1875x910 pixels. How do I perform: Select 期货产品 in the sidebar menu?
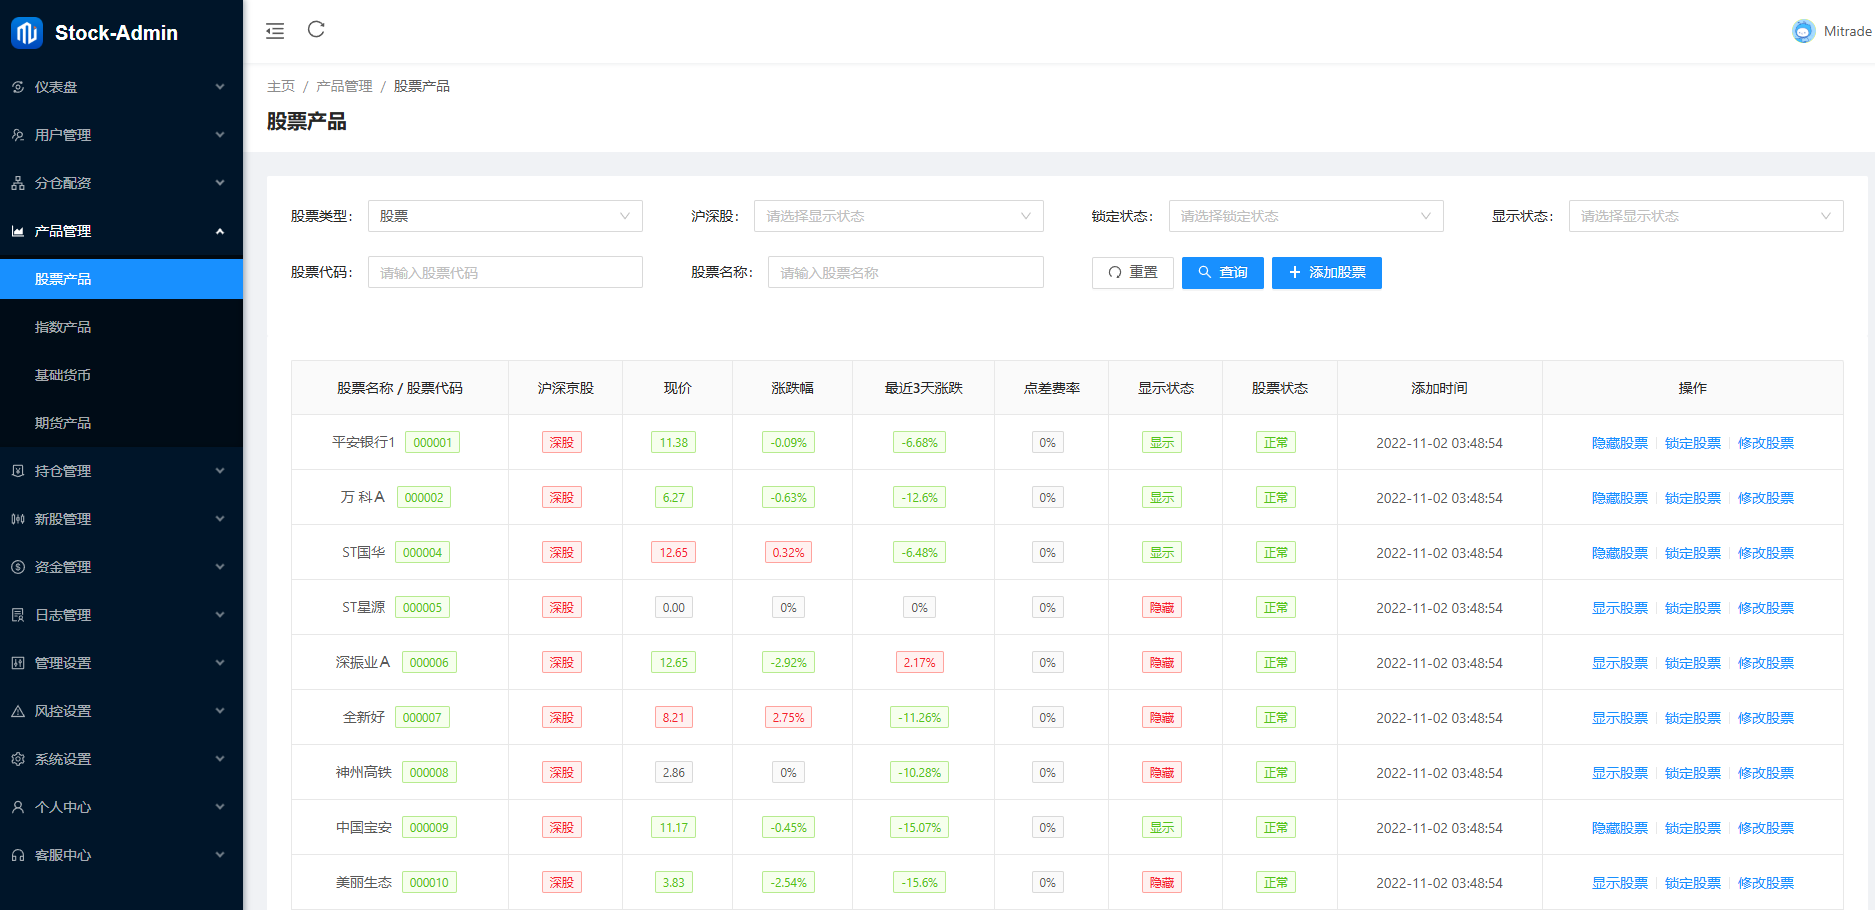coord(62,422)
